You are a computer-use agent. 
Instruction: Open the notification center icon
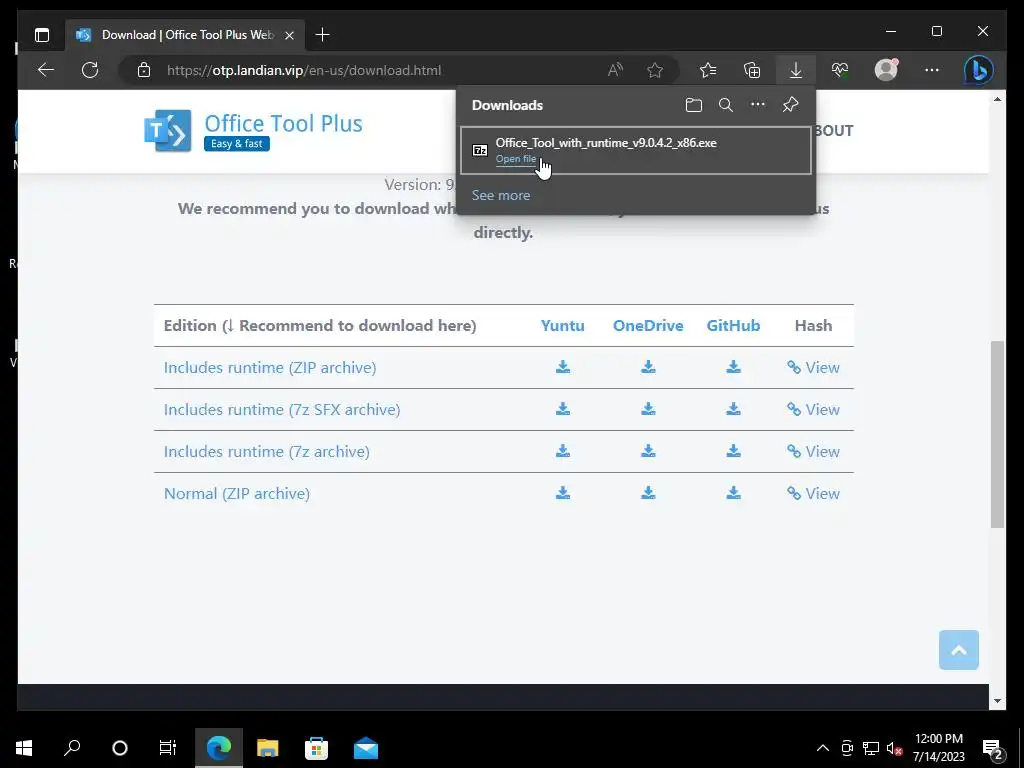coord(993,749)
